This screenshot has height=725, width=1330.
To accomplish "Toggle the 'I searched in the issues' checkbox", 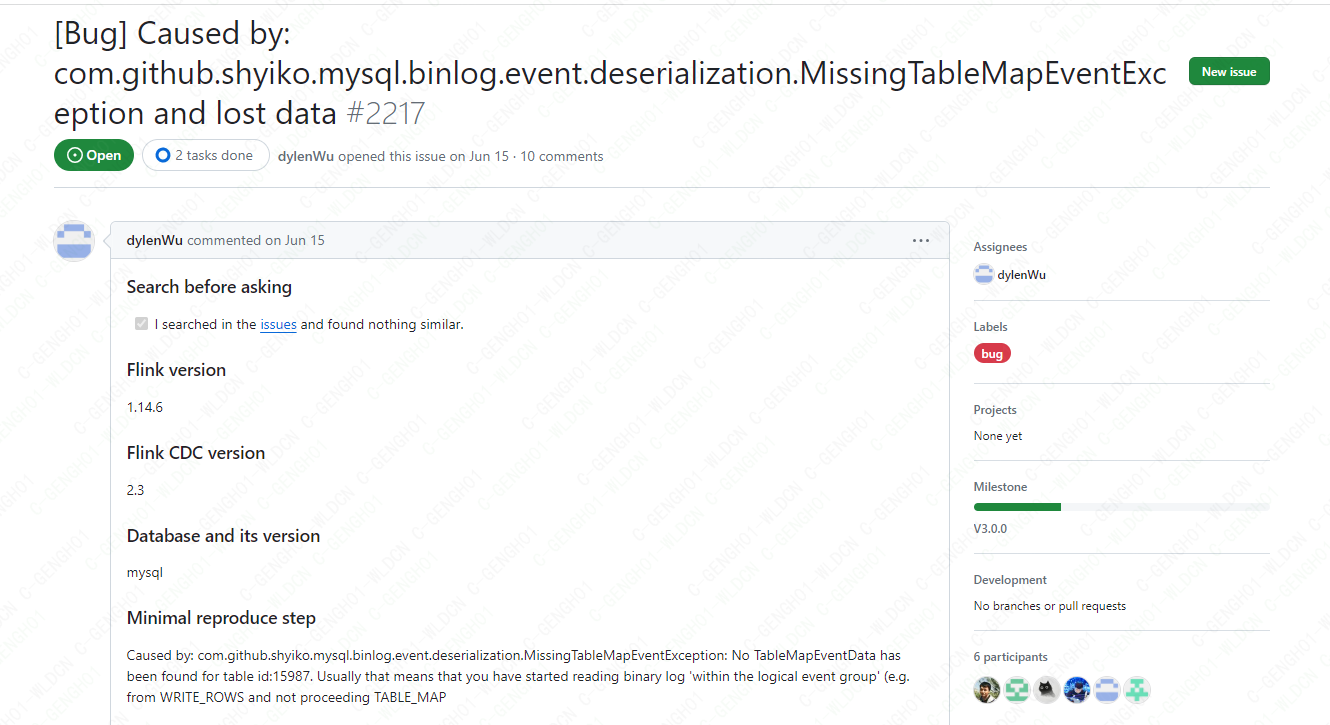I will (142, 324).
